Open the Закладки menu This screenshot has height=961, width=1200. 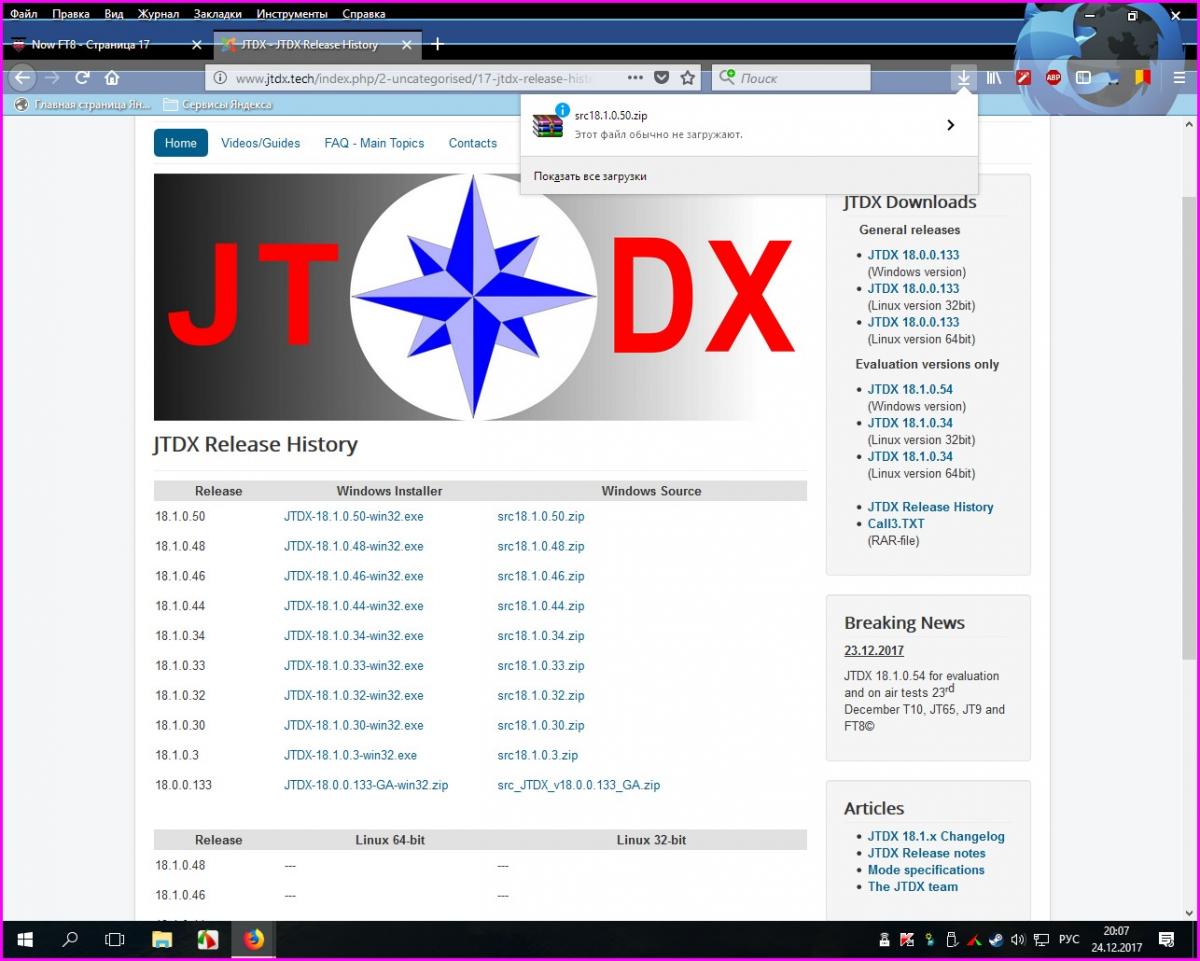coord(218,14)
